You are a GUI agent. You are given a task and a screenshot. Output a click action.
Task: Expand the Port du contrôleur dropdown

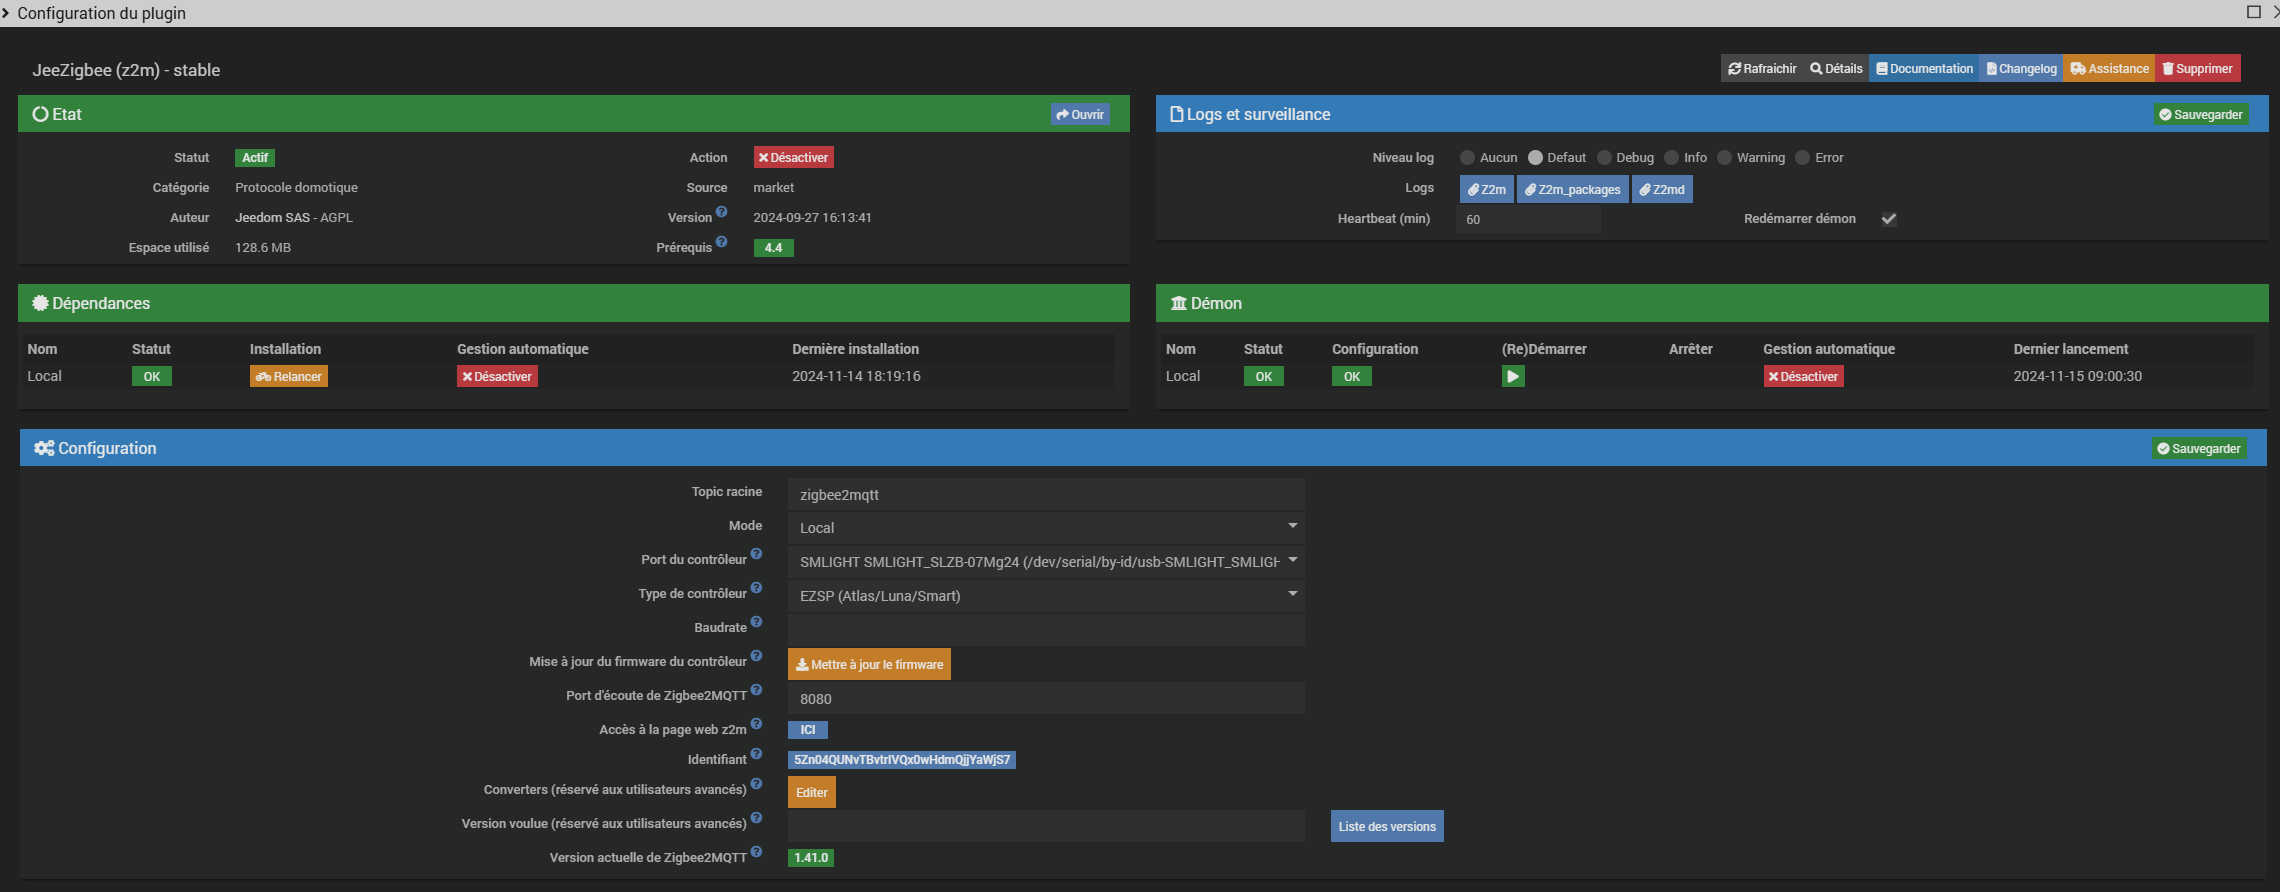(x=1045, y=561)
